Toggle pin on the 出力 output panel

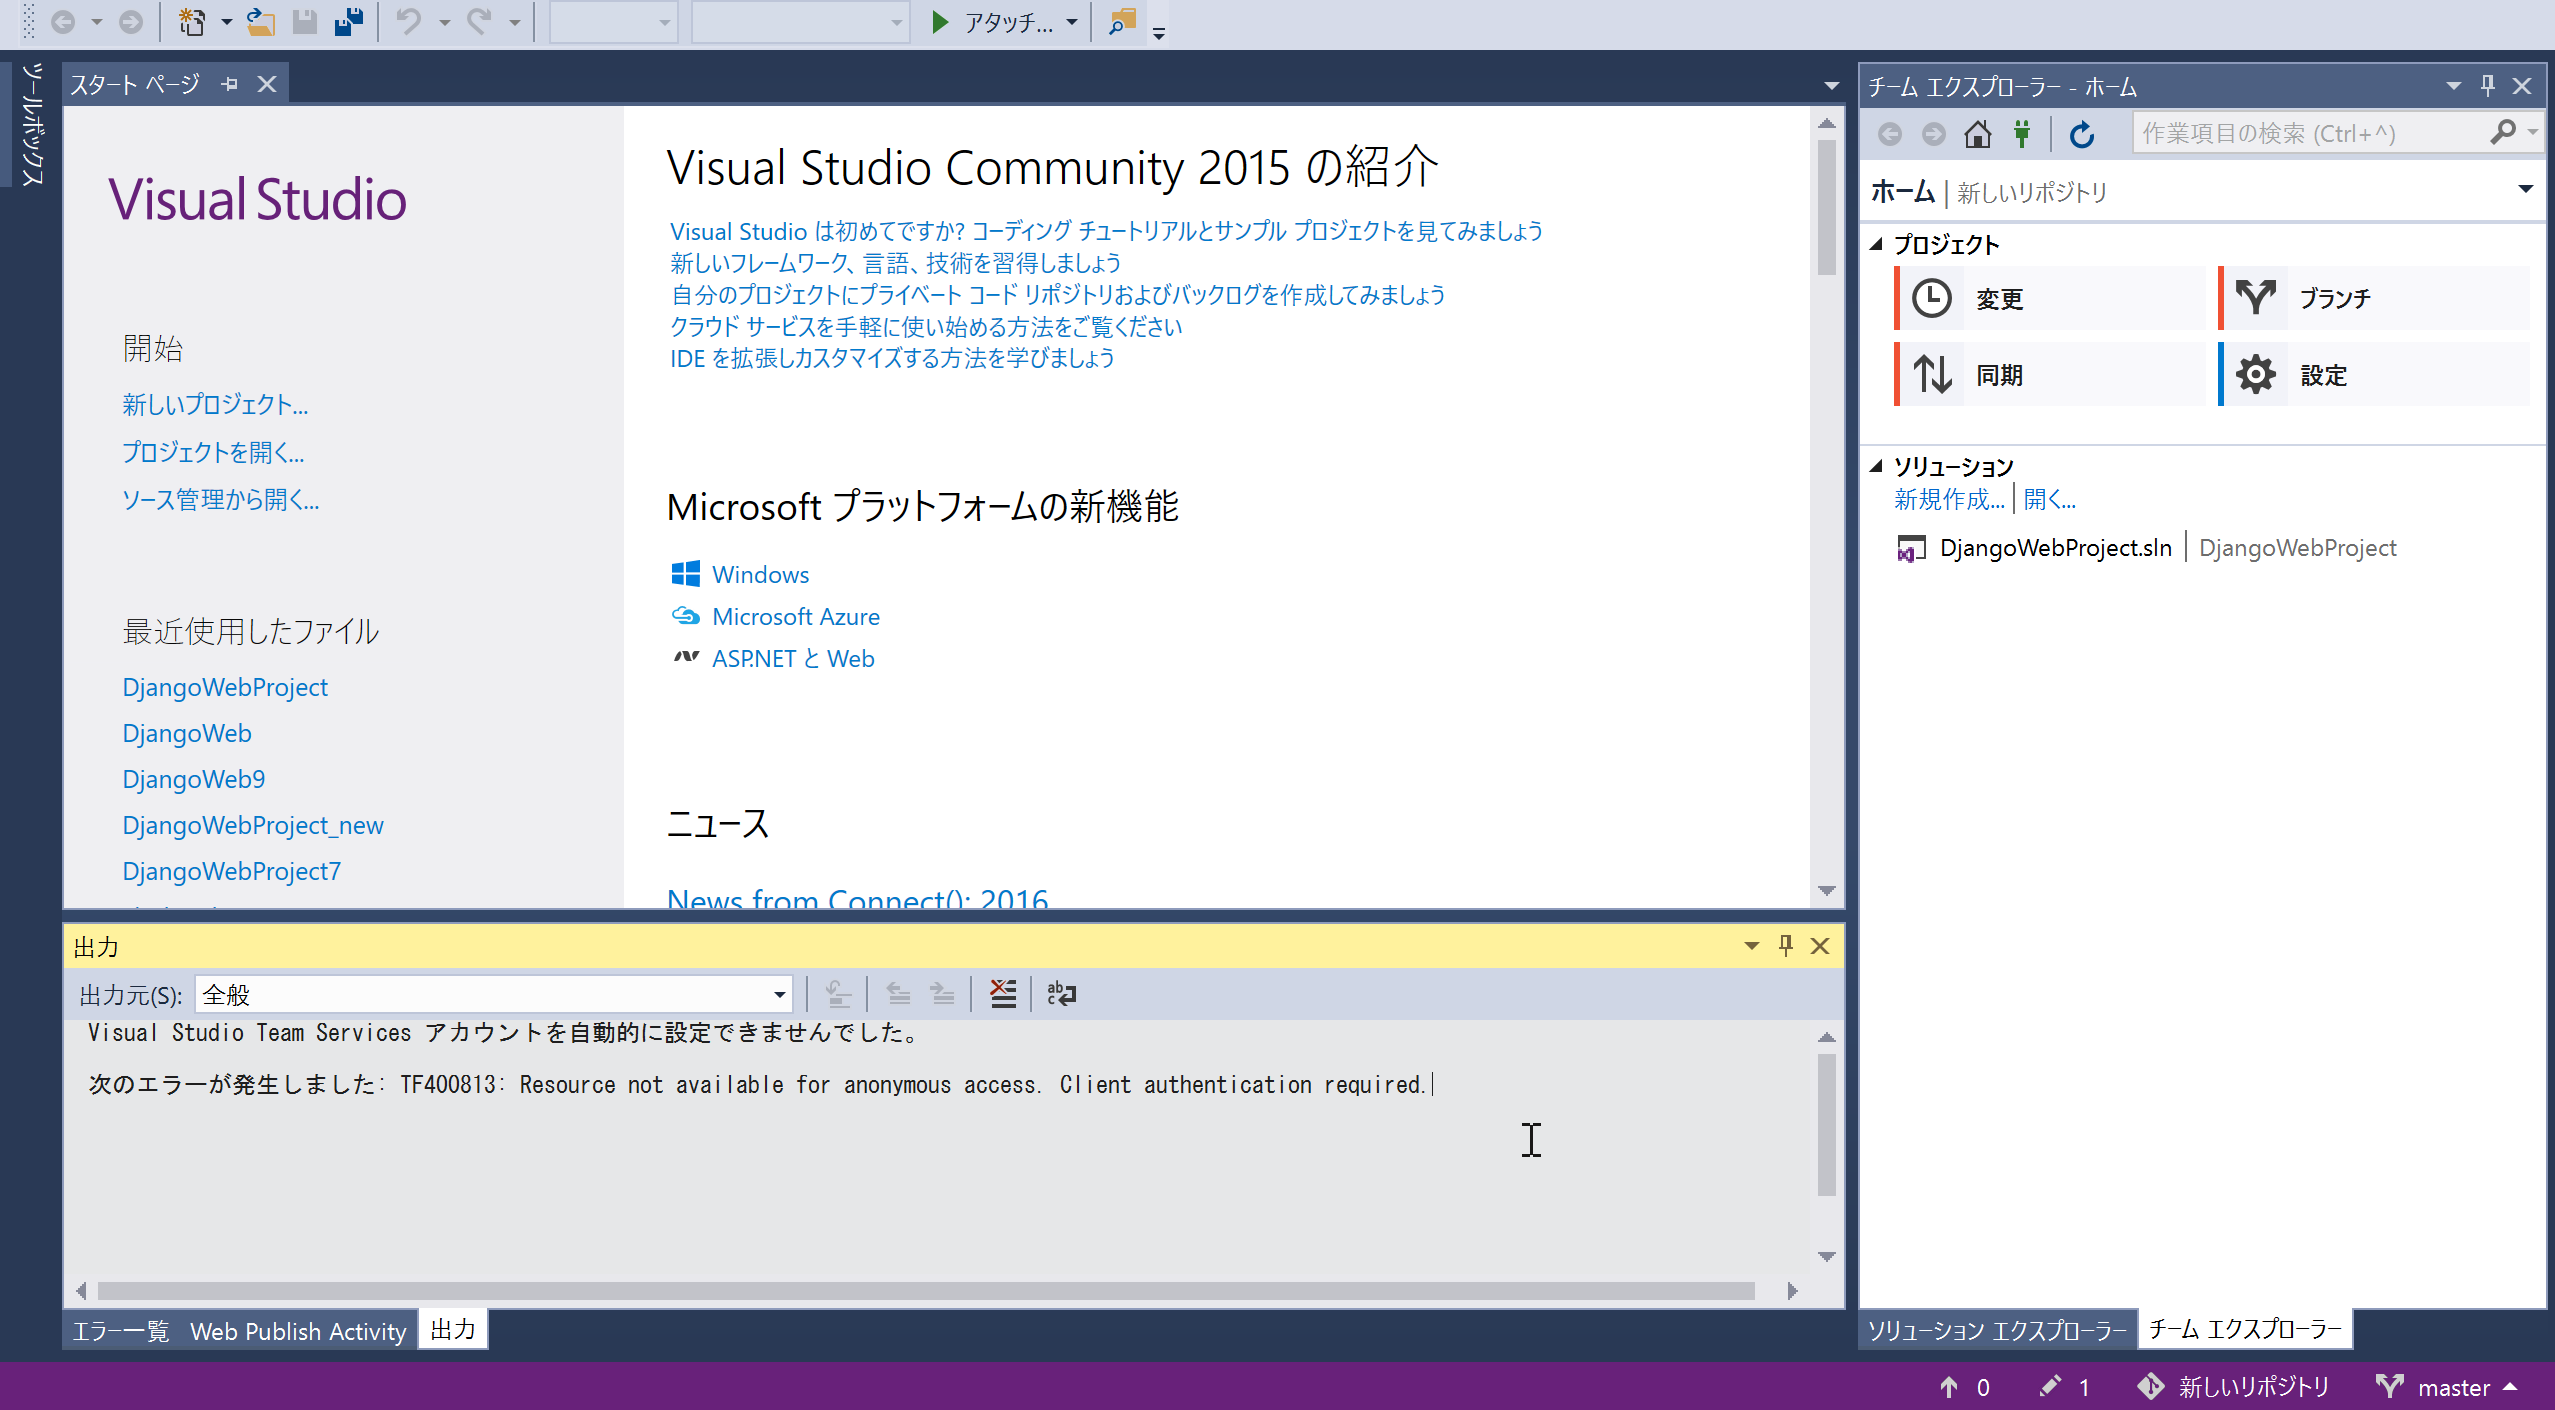click(x=1786, y=945)
